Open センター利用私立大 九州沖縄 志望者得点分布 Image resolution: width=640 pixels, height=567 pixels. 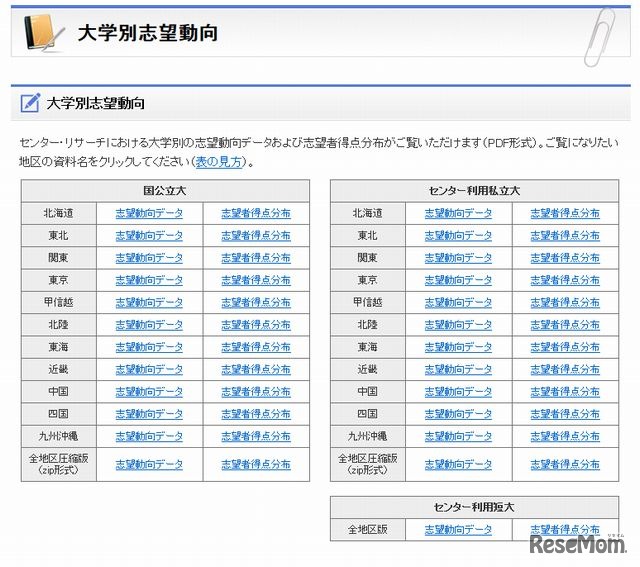(565, 436)
